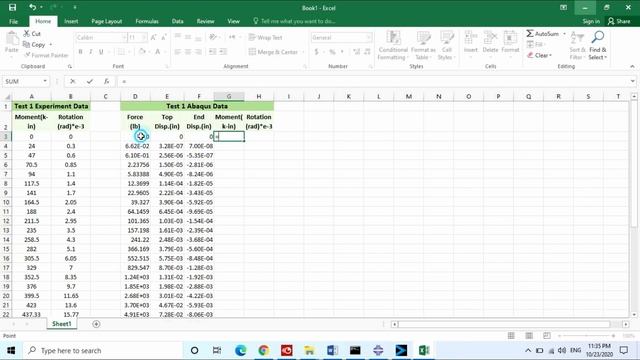Add a new sheet with plus icon
Screen dimensions: 640x360
(96, 324)
